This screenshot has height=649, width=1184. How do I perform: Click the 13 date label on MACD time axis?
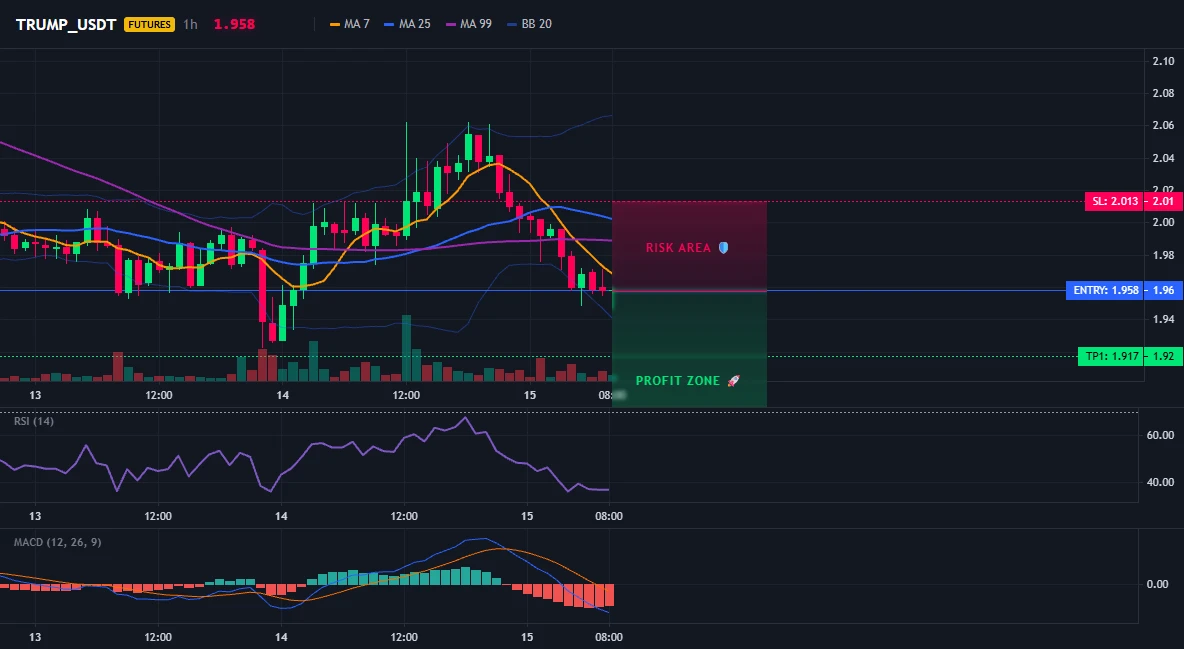pos(35,637)
